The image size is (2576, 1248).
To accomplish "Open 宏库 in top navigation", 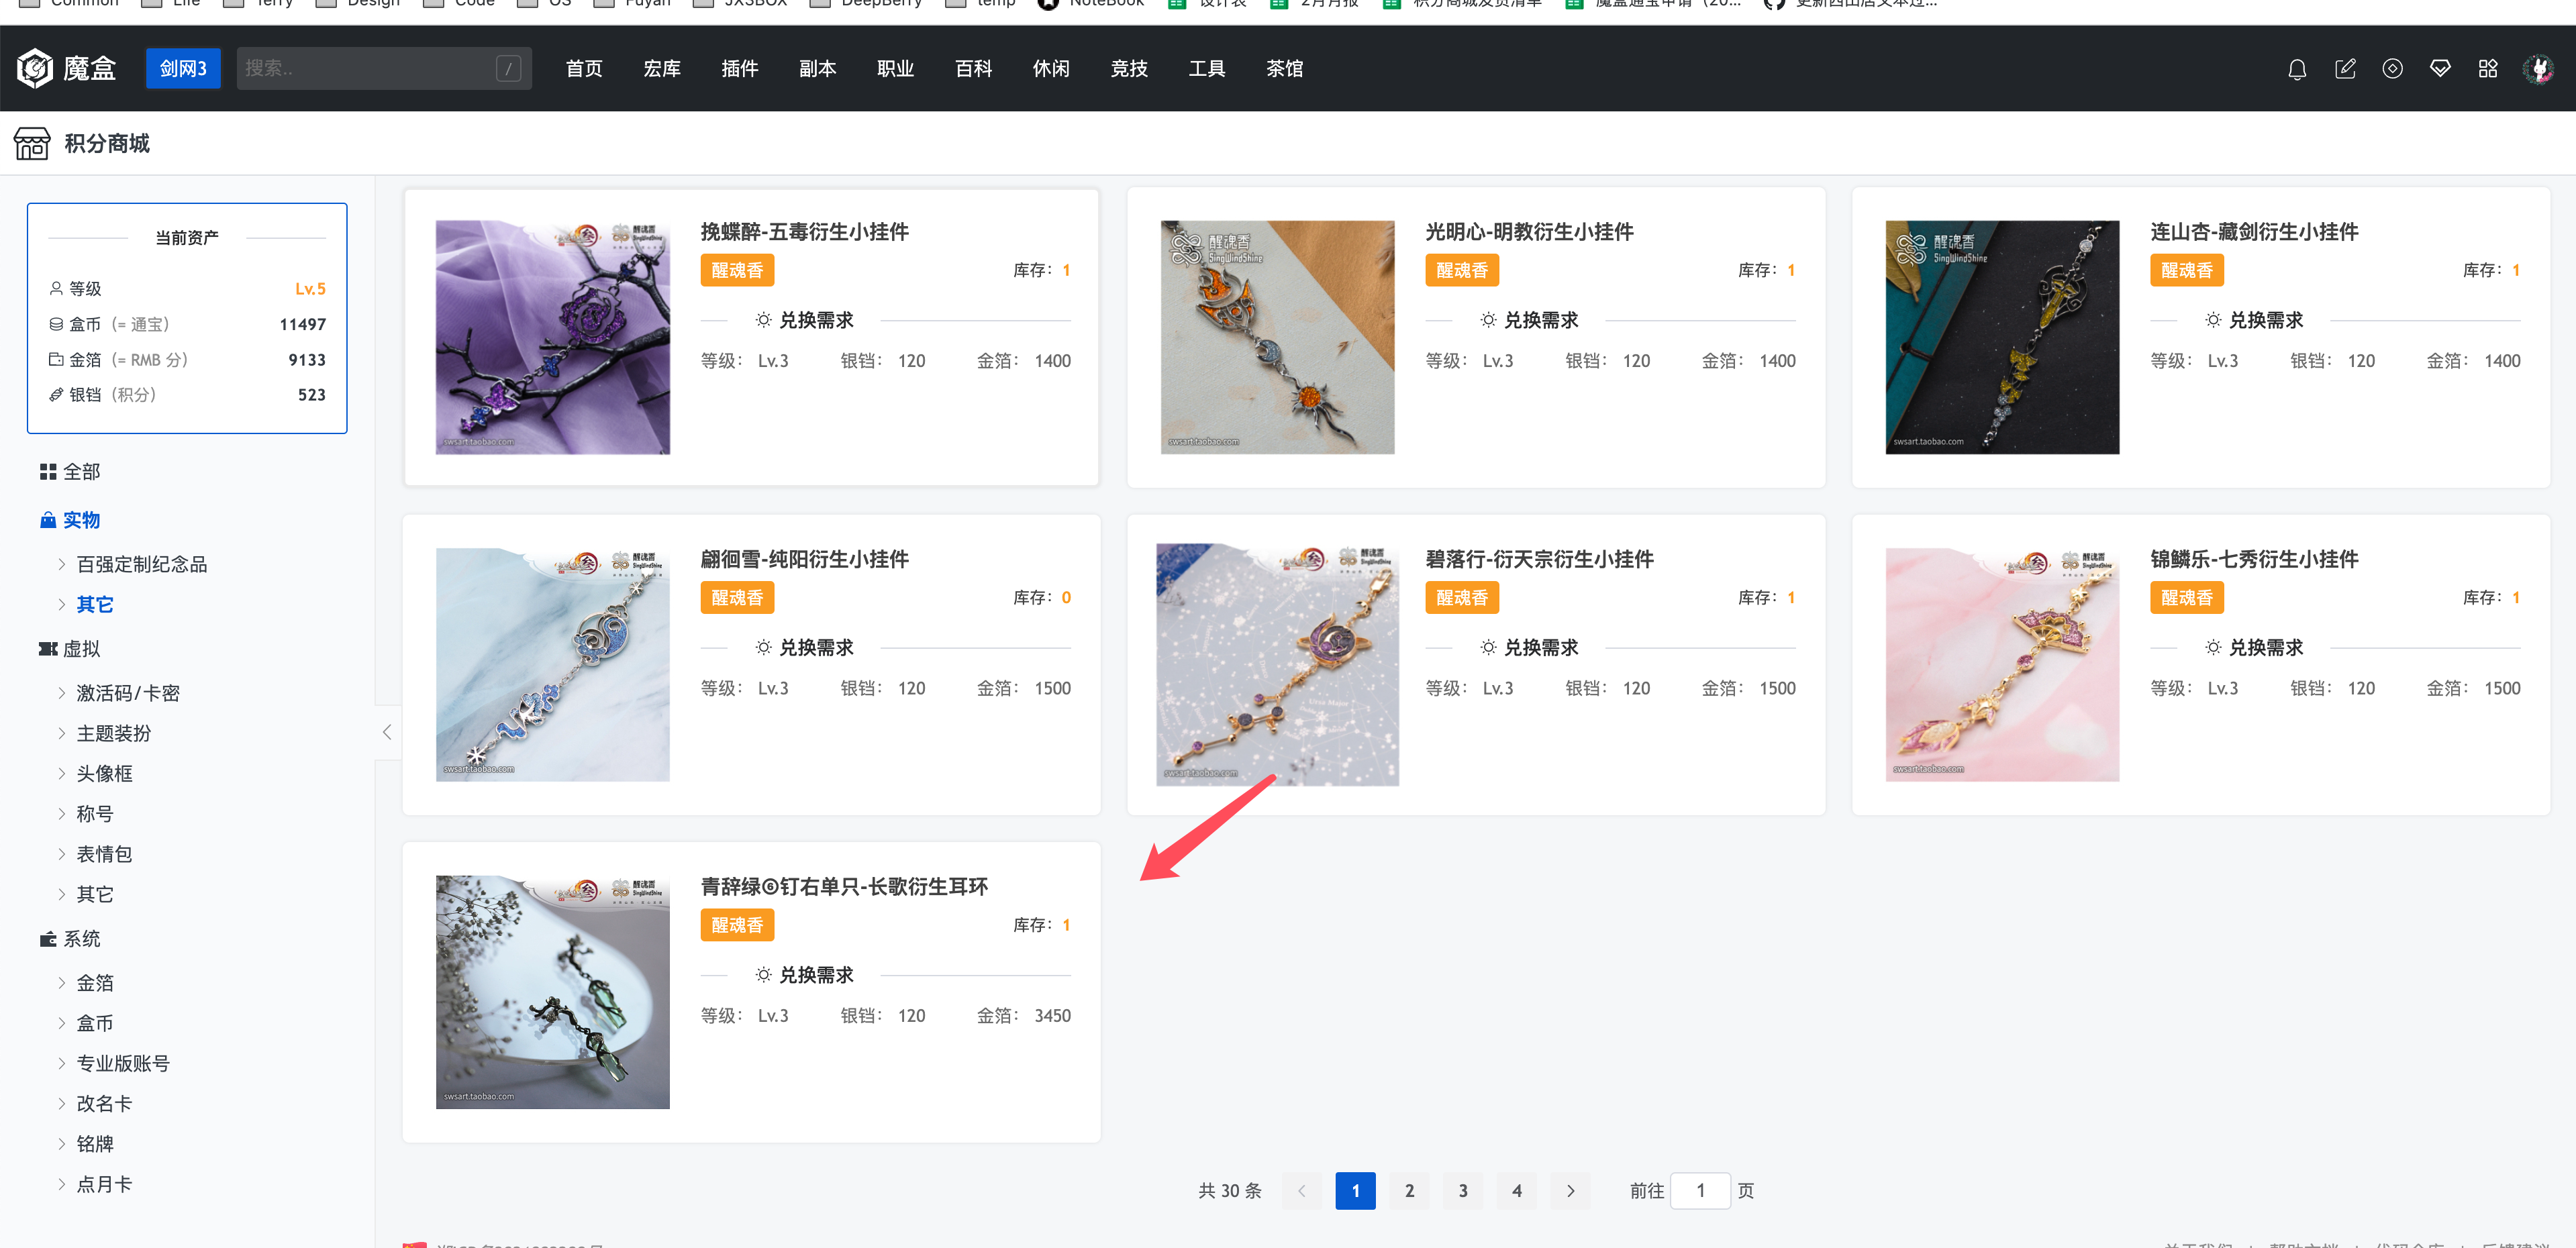I will tap(662, 68).
